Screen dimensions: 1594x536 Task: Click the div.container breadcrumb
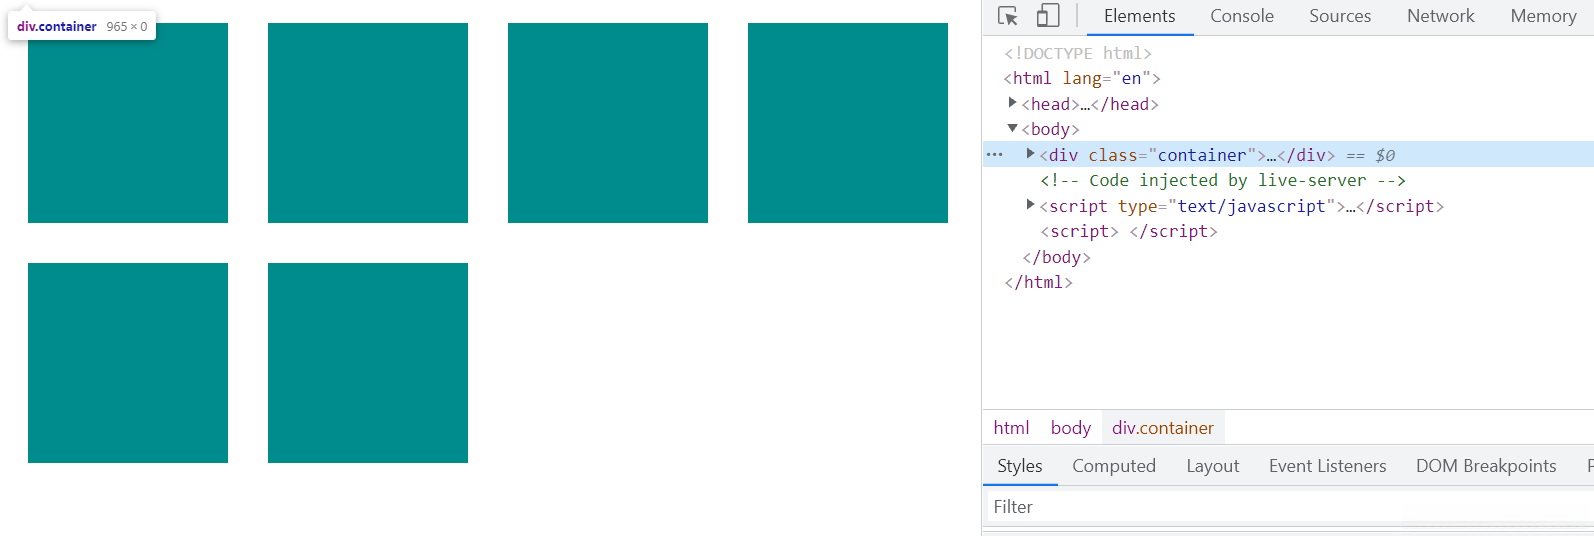coord(1163,428)
